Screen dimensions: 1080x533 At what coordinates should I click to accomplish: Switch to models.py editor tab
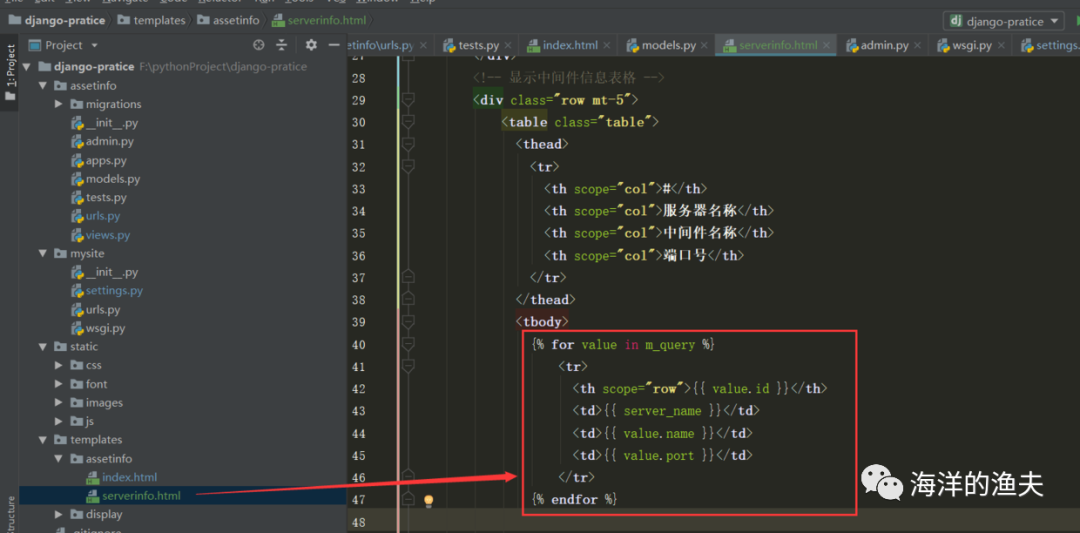[661, 45]
